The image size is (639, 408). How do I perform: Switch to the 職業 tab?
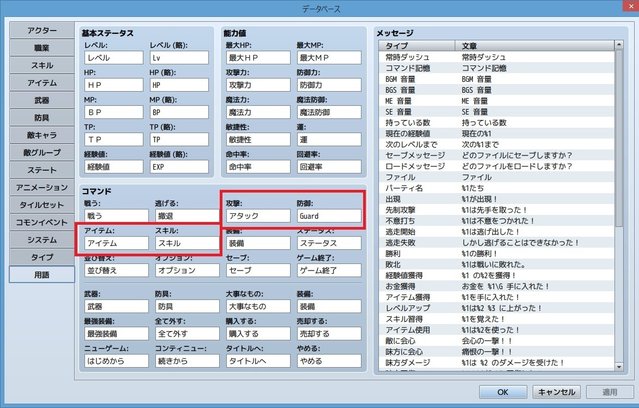point(42,48)
